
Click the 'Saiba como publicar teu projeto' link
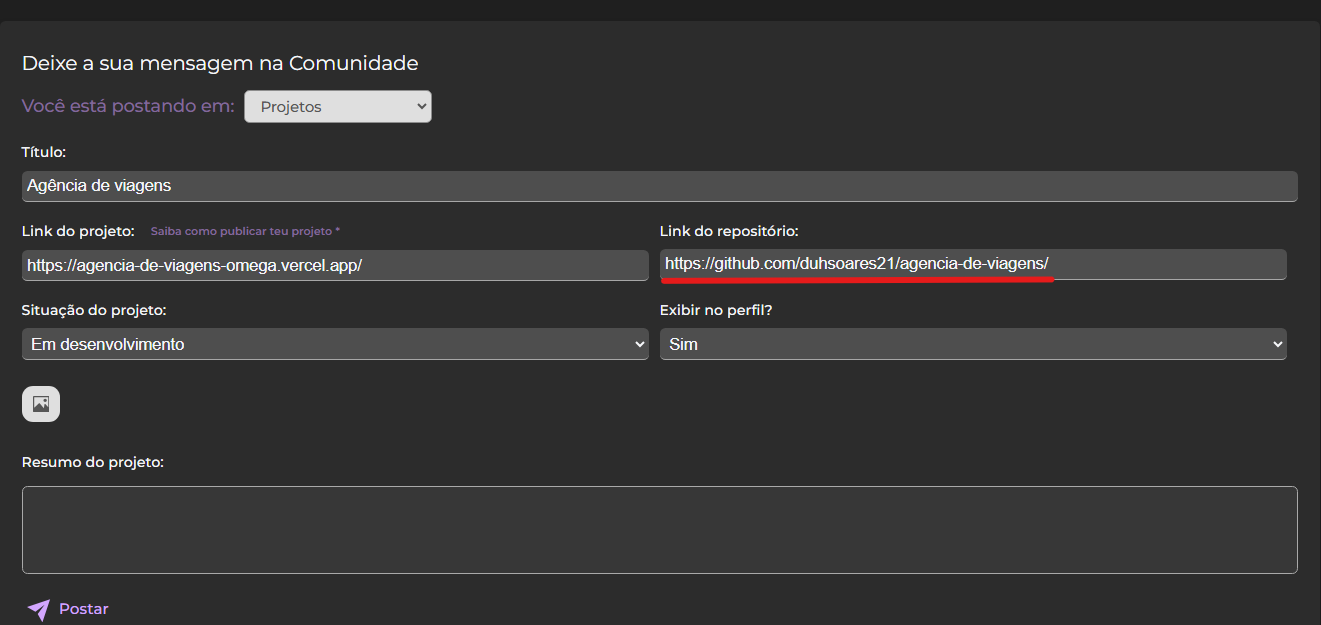(x=244, y=230)
